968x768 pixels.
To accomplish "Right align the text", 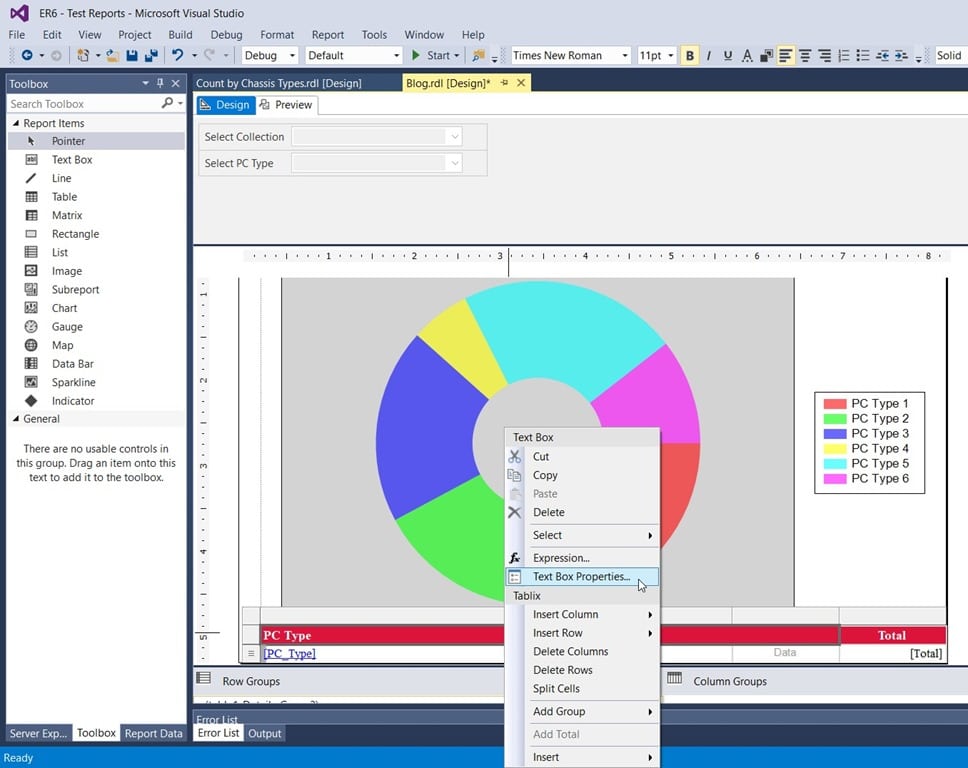I will click(824, 56).
